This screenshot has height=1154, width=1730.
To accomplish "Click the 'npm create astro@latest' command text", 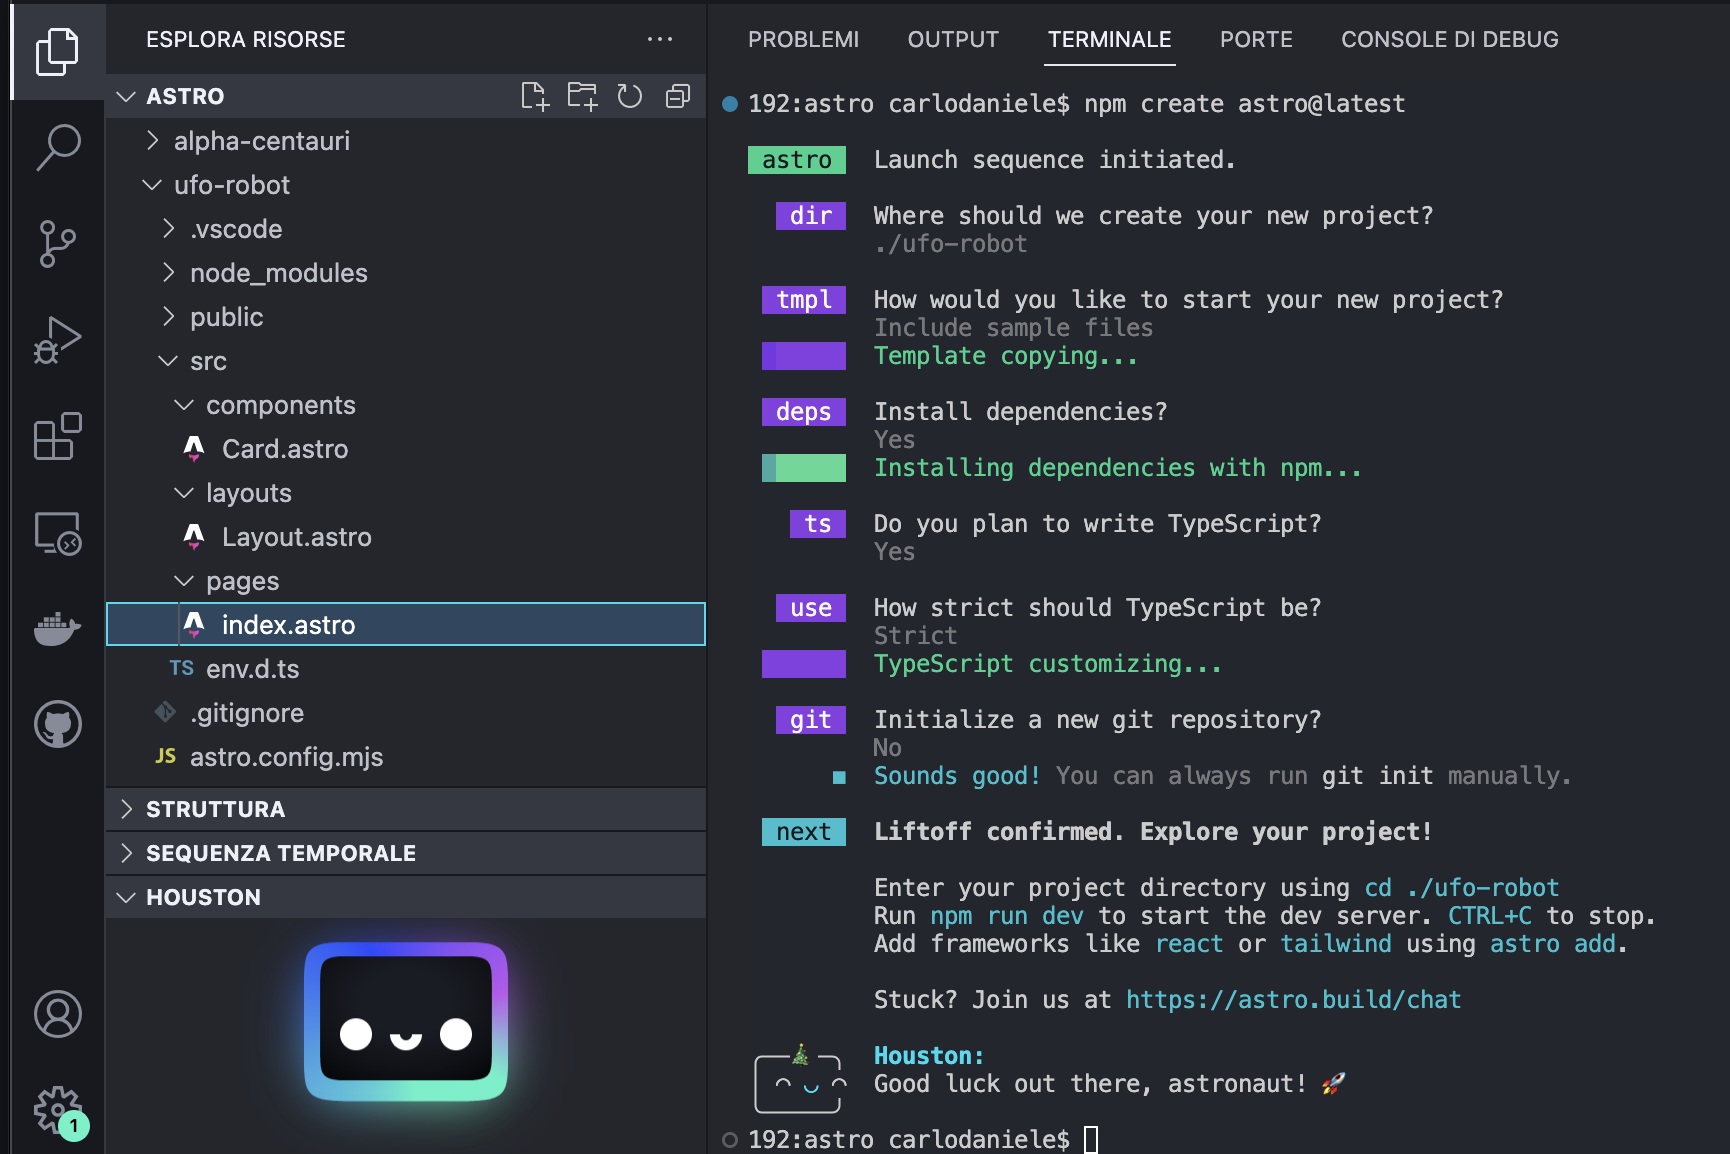I will coord(1244,103).
